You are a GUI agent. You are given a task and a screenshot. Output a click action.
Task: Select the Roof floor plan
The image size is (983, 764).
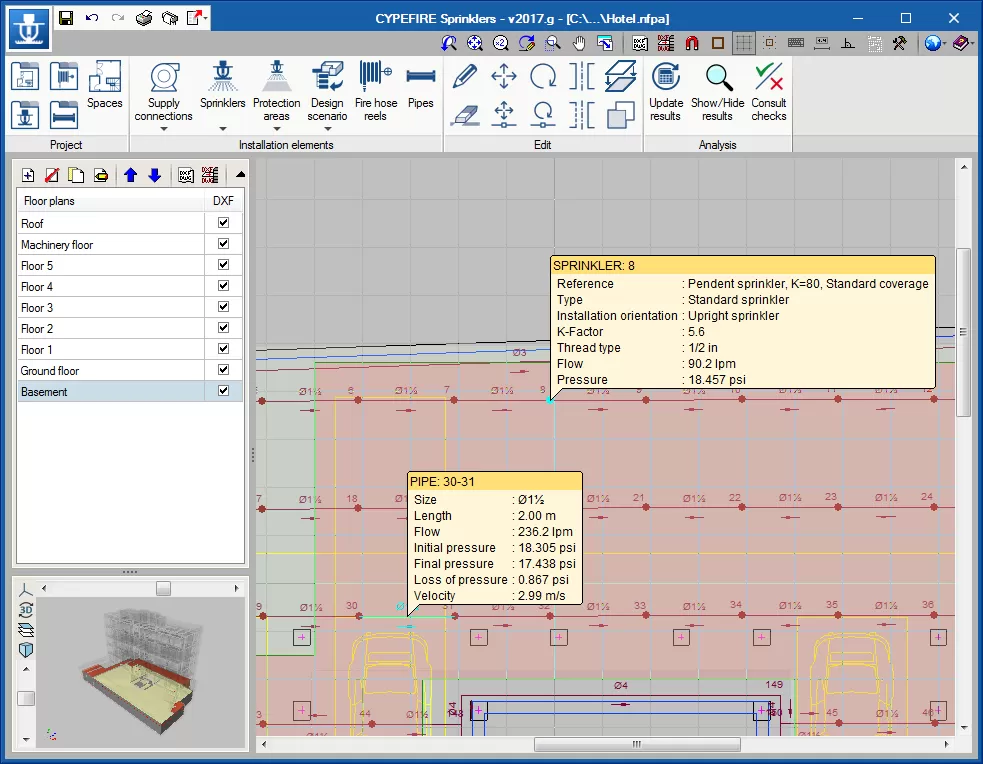(112, 224)
